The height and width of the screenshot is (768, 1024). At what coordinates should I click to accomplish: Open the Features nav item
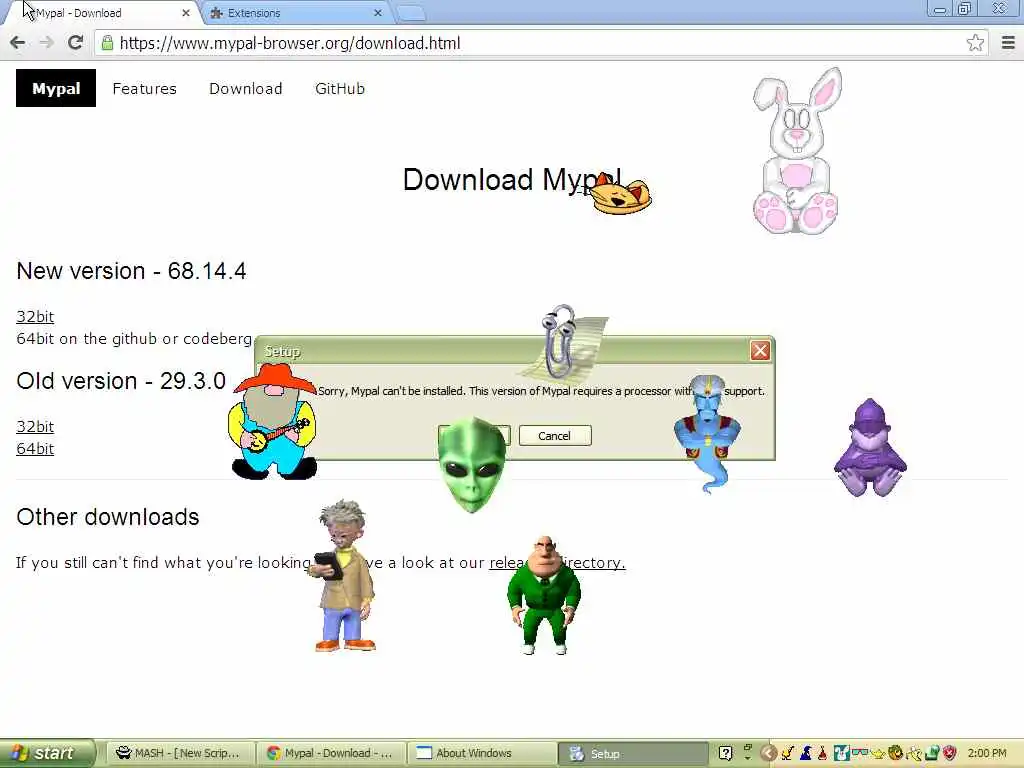click(x=144, y=89)
